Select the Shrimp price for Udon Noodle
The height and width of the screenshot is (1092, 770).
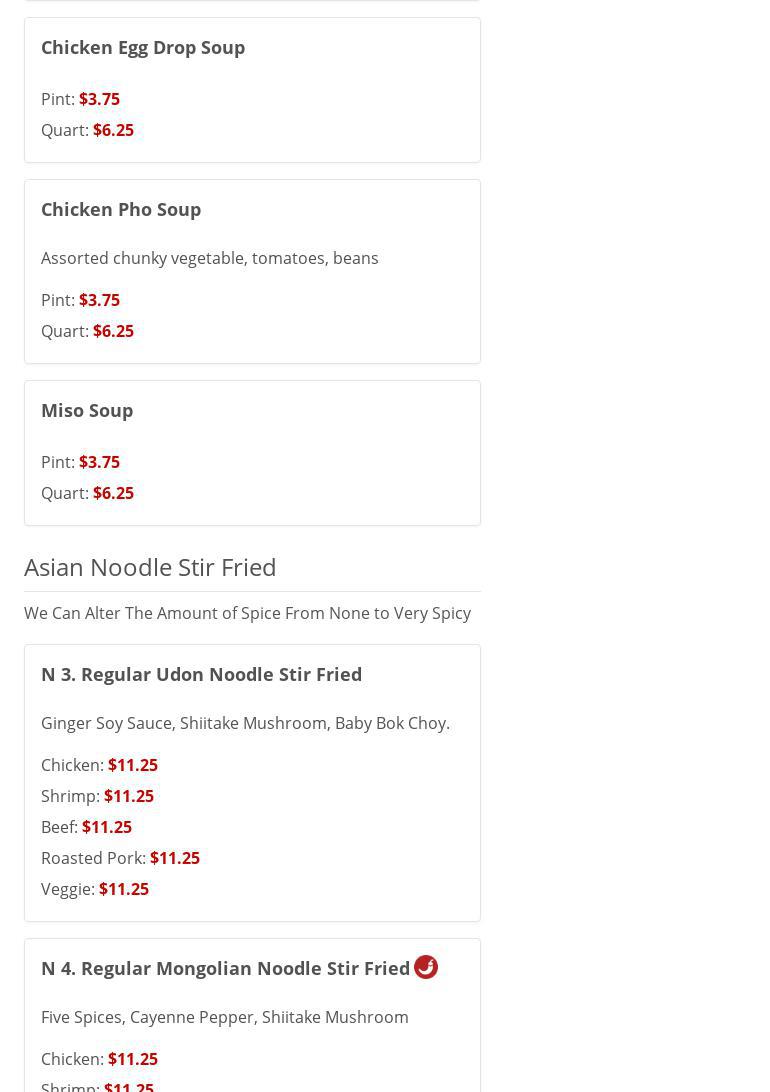129,796
